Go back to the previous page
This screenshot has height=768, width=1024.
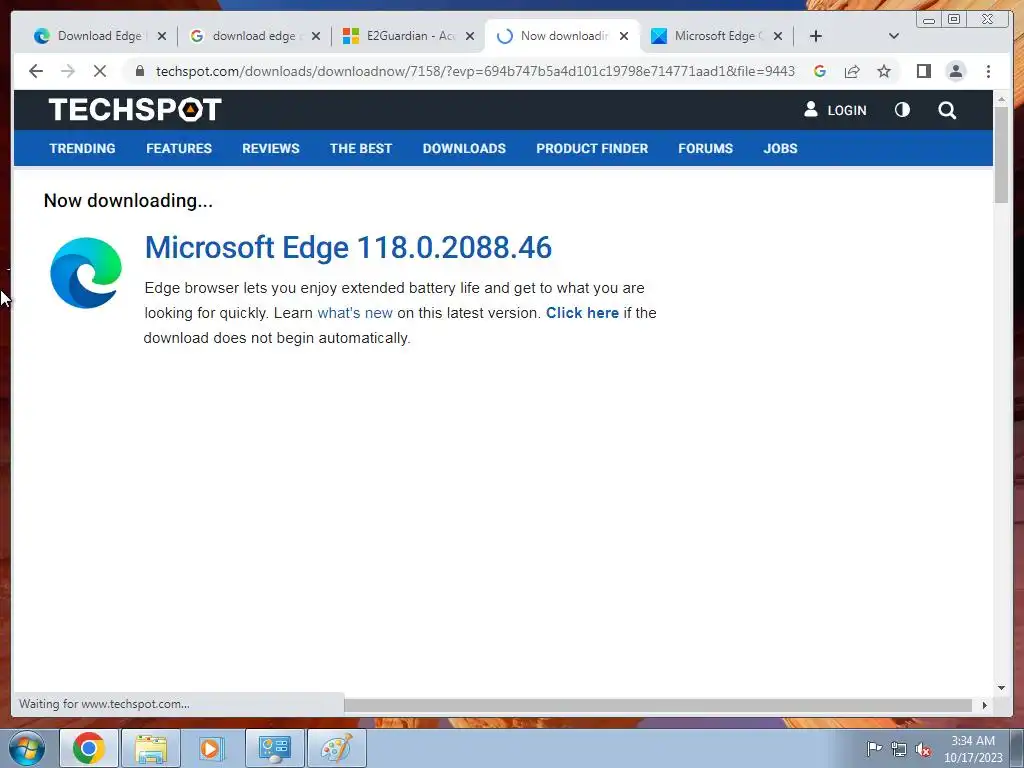(36, 71)
